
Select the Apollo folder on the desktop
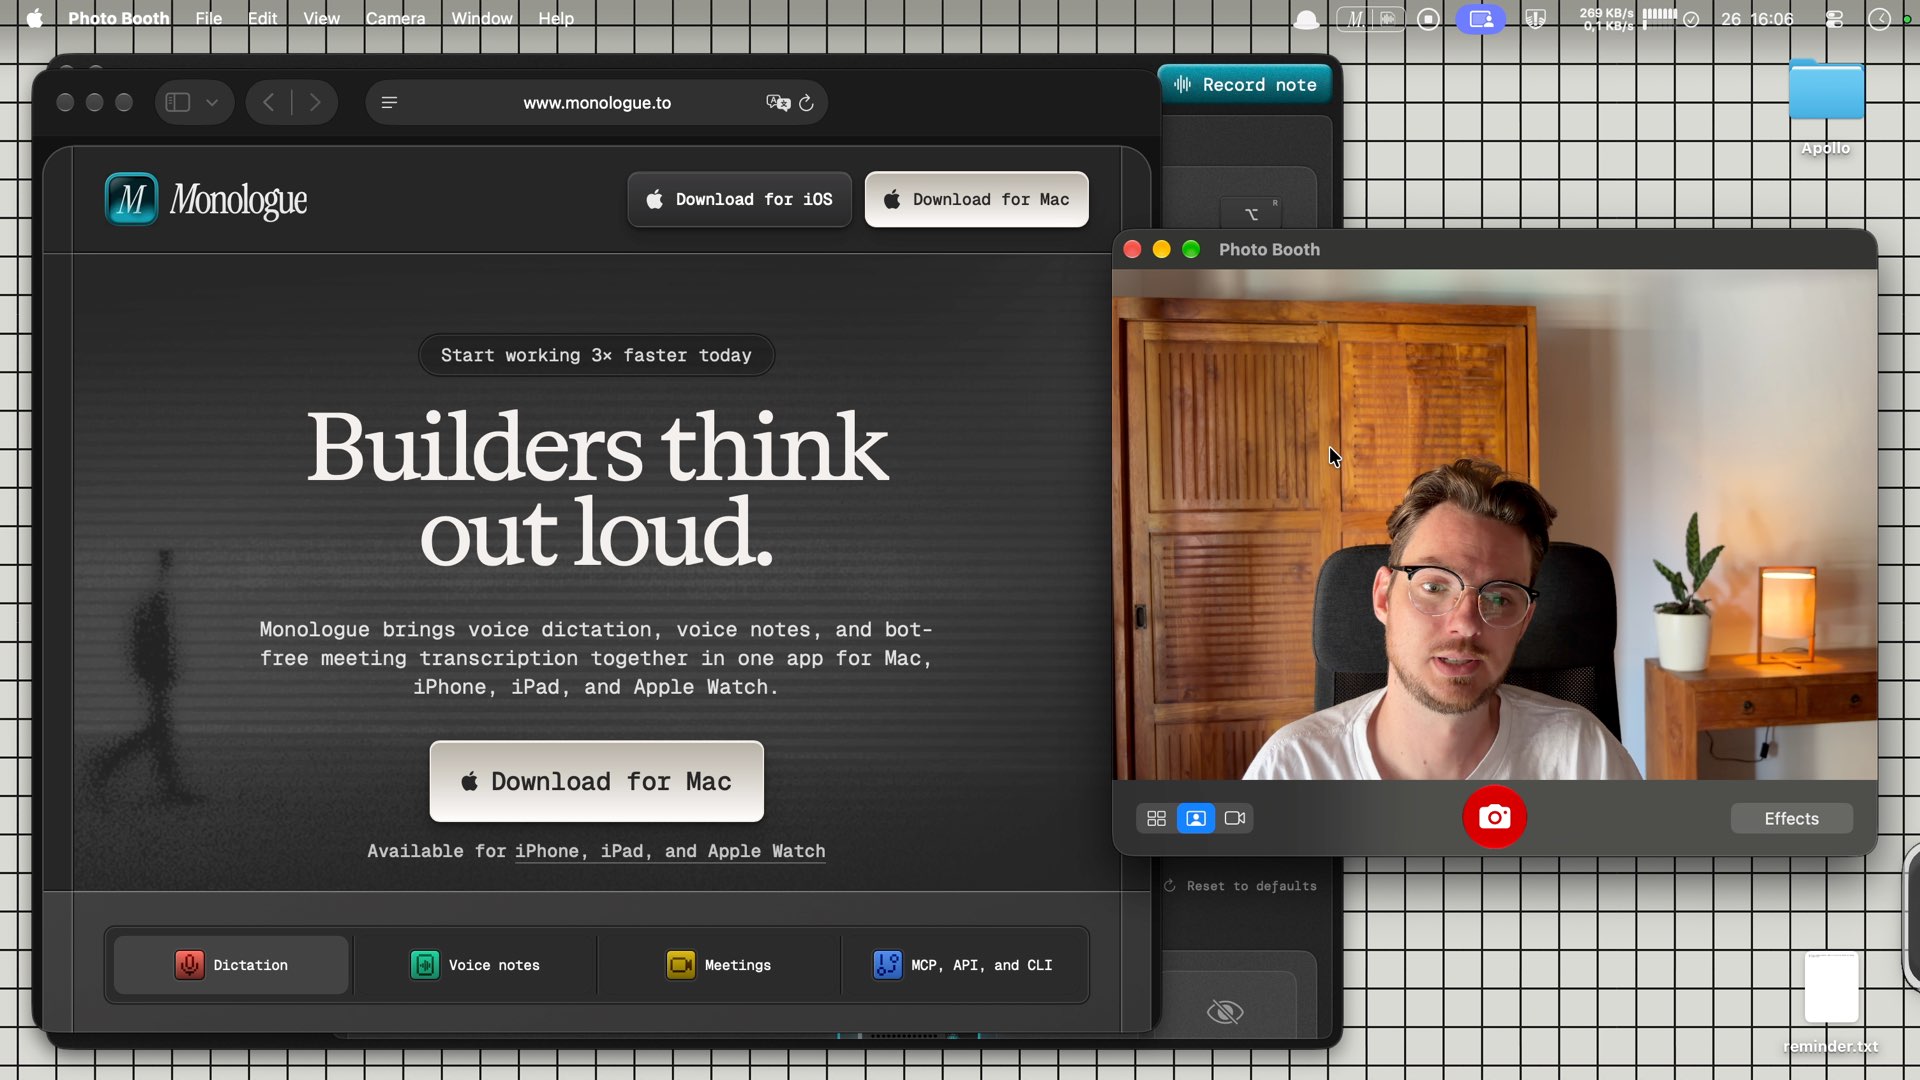coord(1826,108)
